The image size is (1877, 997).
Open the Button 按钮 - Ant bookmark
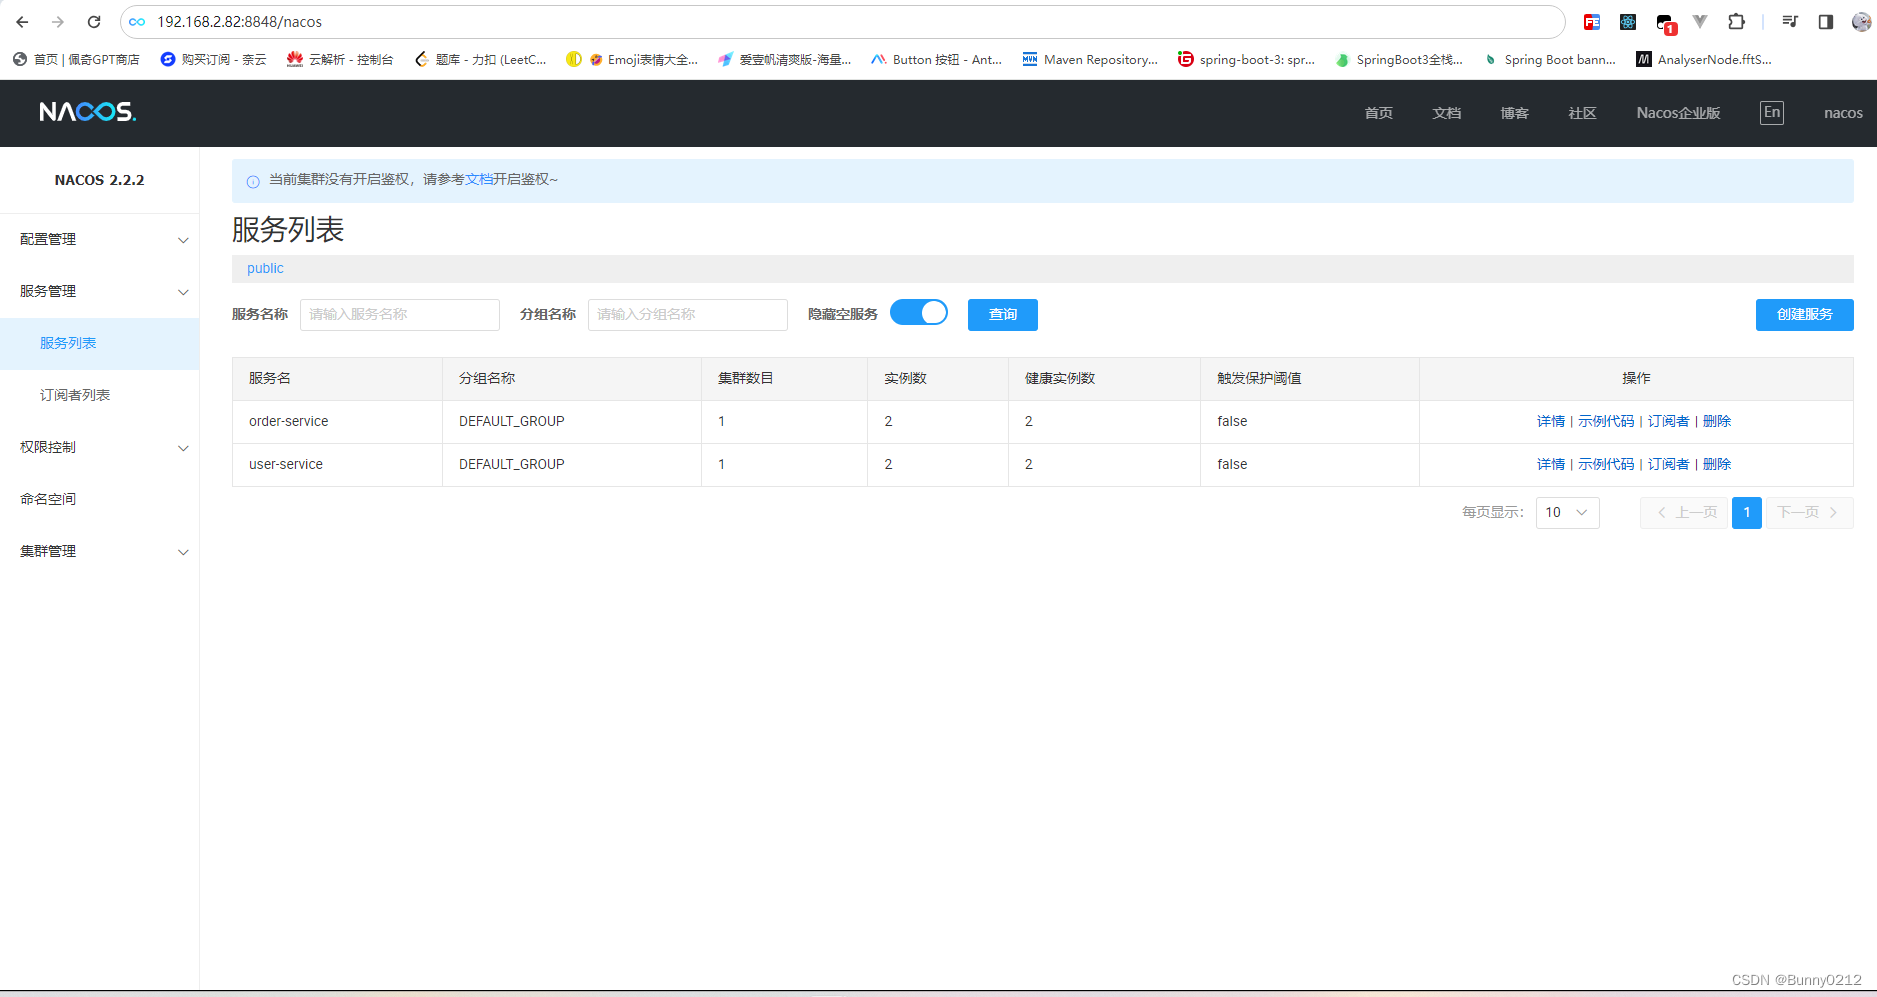coord(936,60)
